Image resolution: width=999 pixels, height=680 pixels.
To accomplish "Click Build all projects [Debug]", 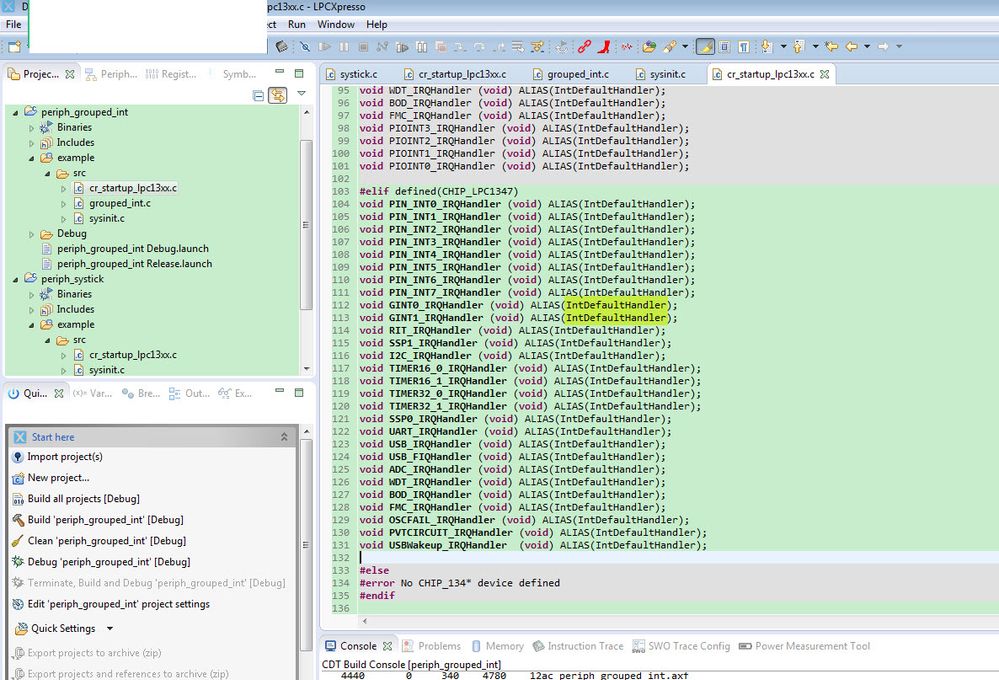I will pyautogui.click(x=83, y=498).
